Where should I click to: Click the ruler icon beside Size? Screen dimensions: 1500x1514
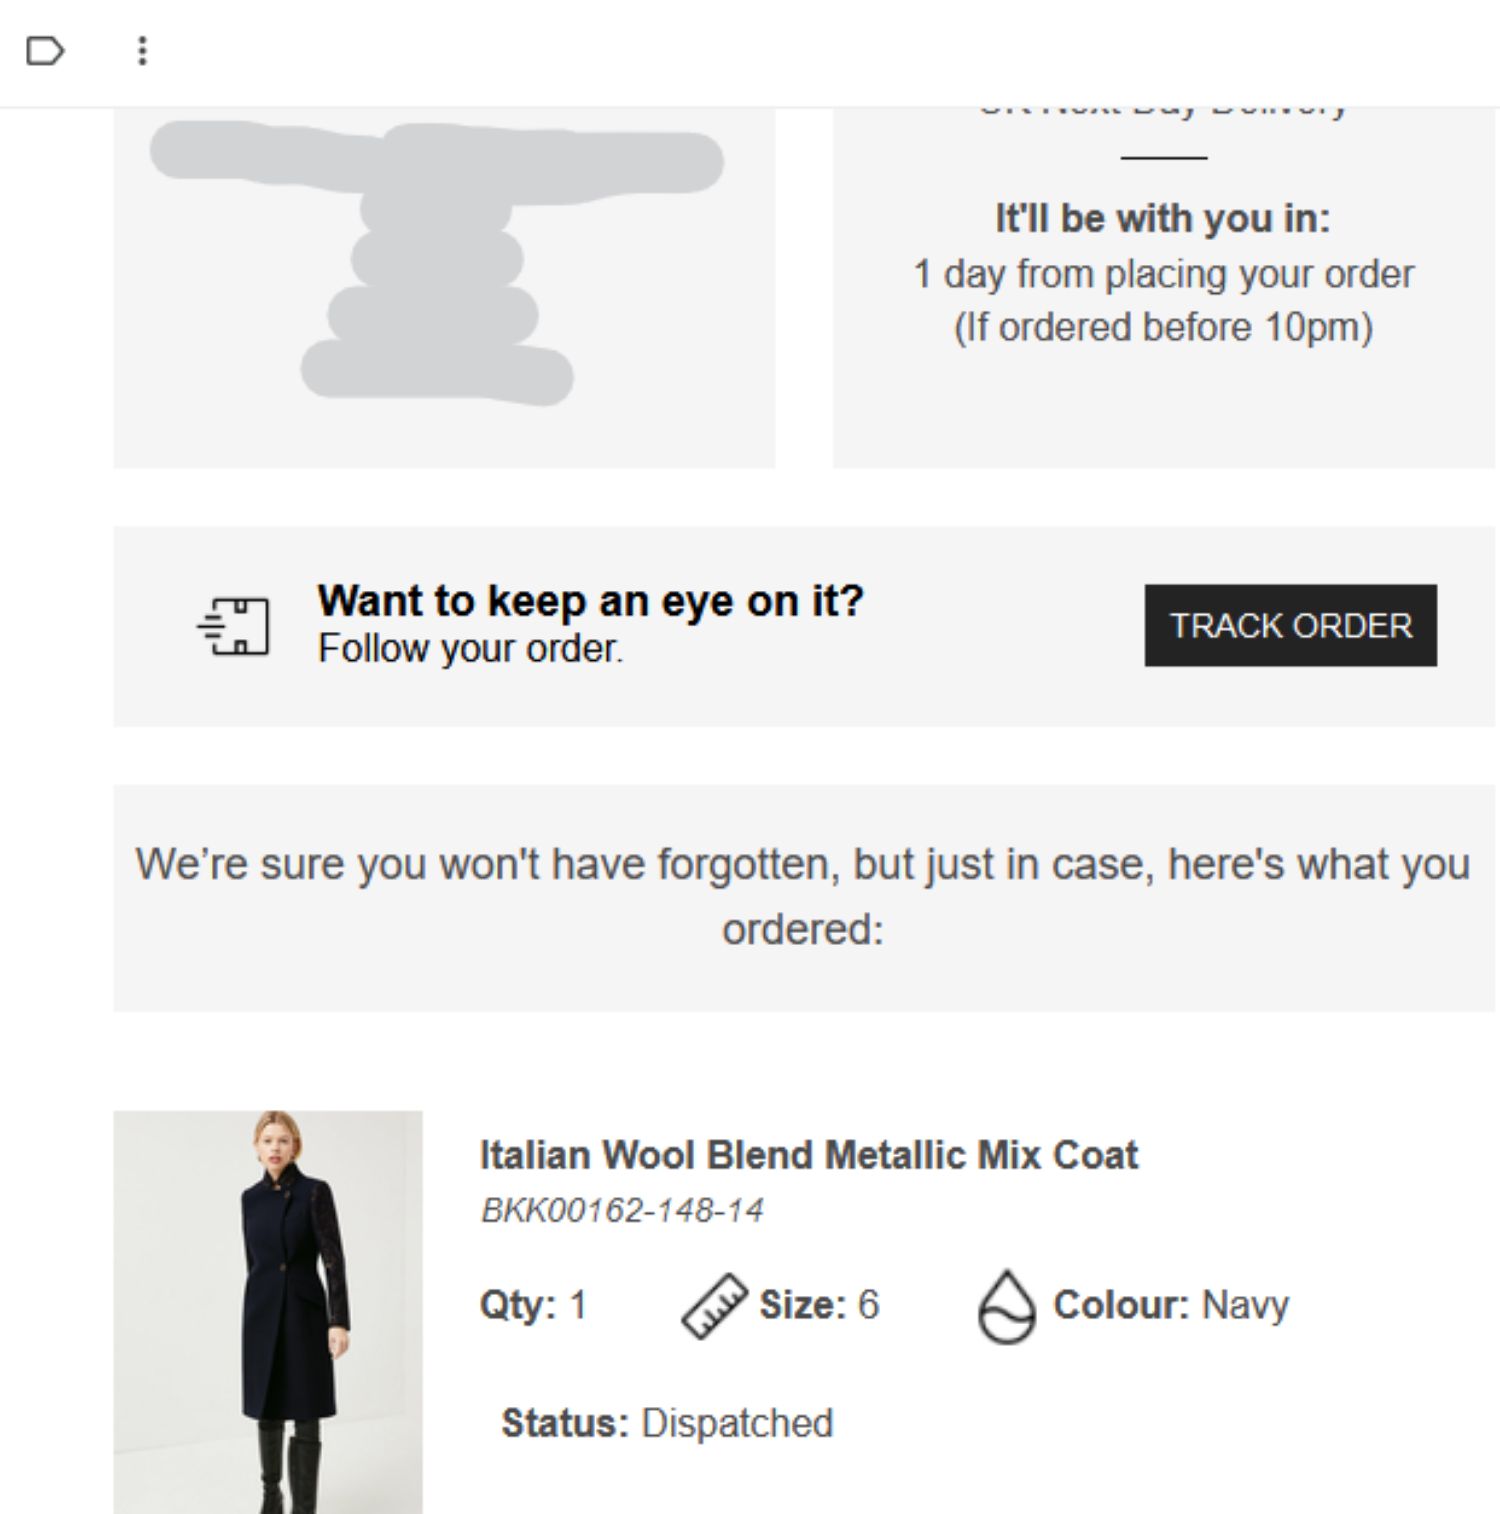tap(714, 1305)
